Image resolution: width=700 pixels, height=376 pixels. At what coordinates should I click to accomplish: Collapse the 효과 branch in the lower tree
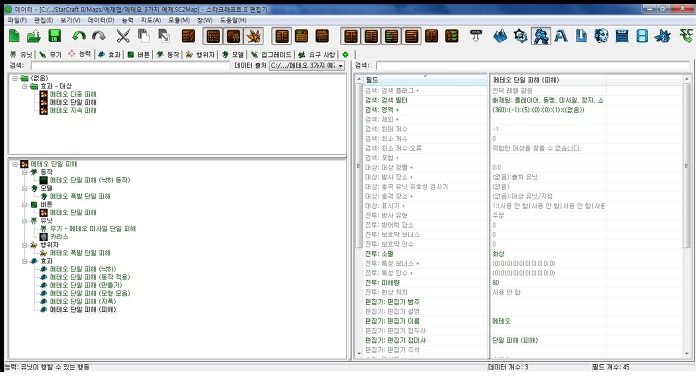(25, 261)
